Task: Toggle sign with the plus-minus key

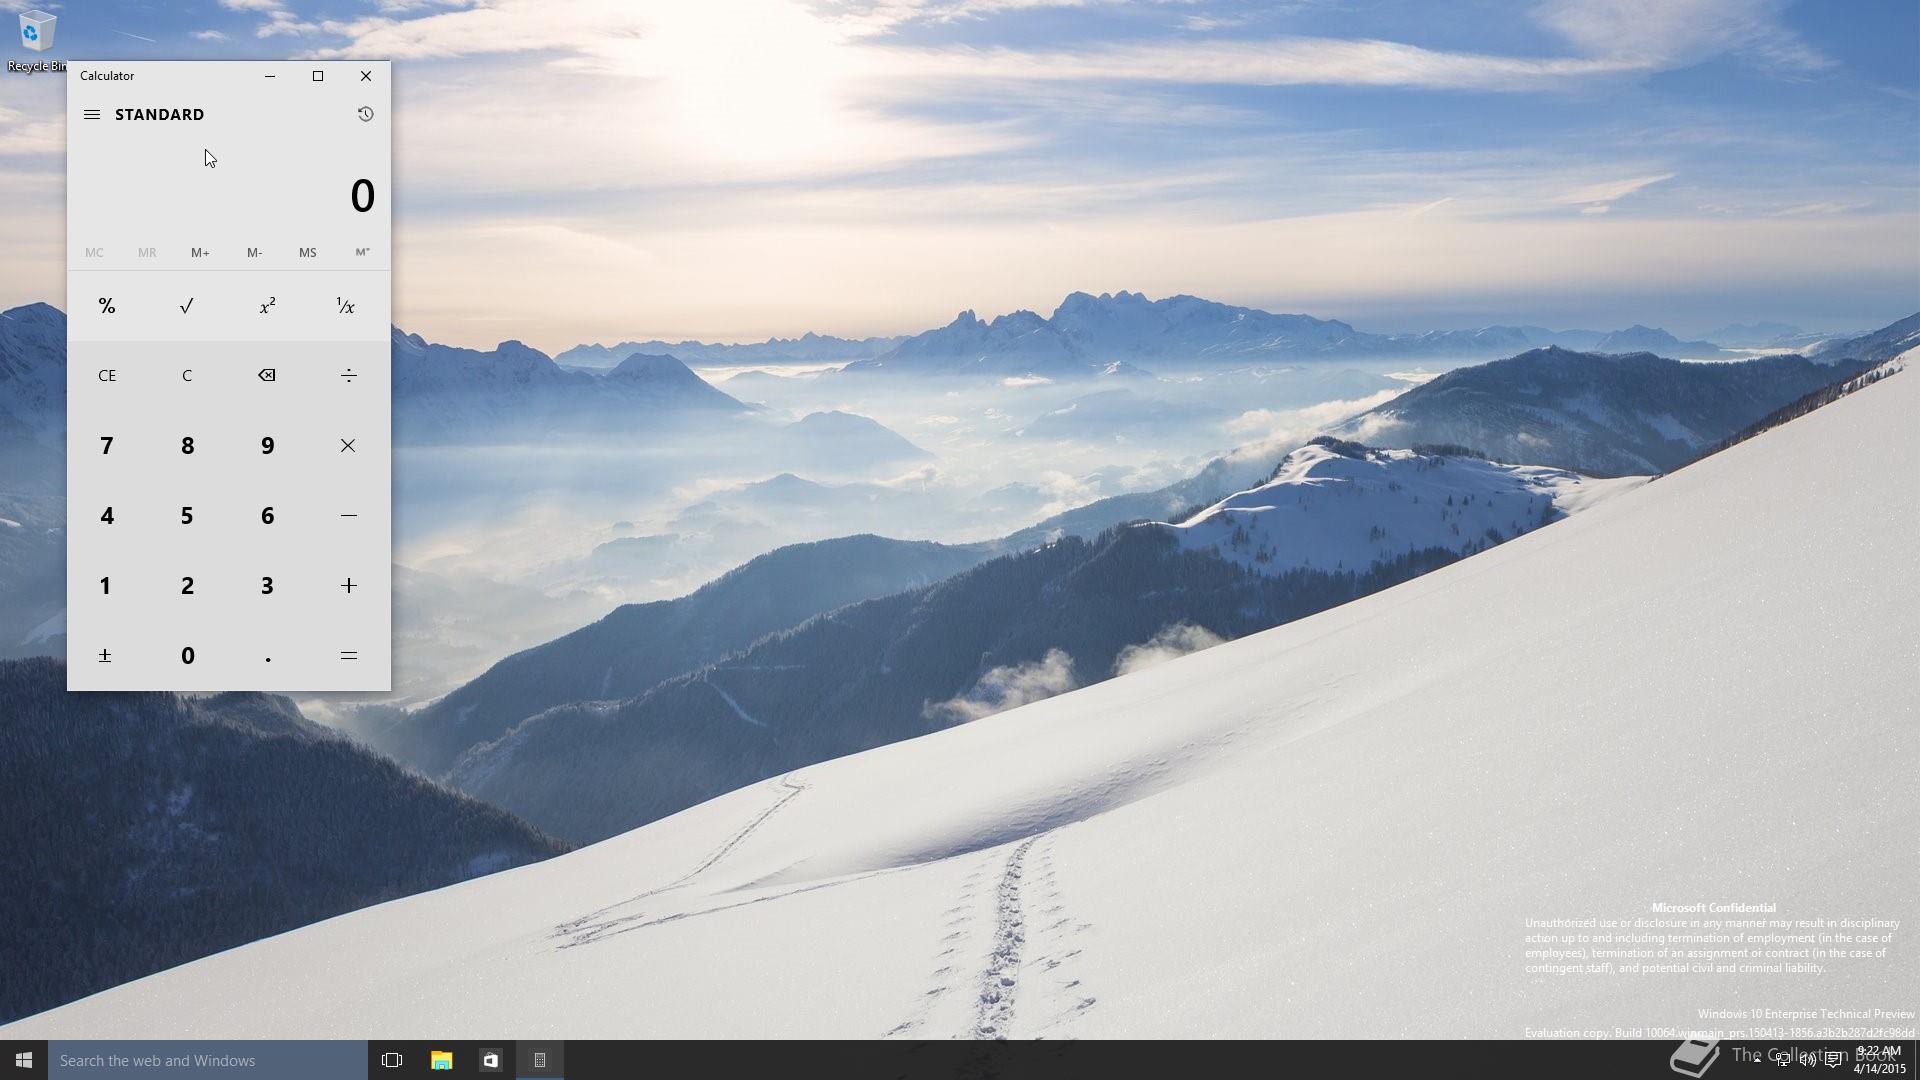Action: pos(105,655)
